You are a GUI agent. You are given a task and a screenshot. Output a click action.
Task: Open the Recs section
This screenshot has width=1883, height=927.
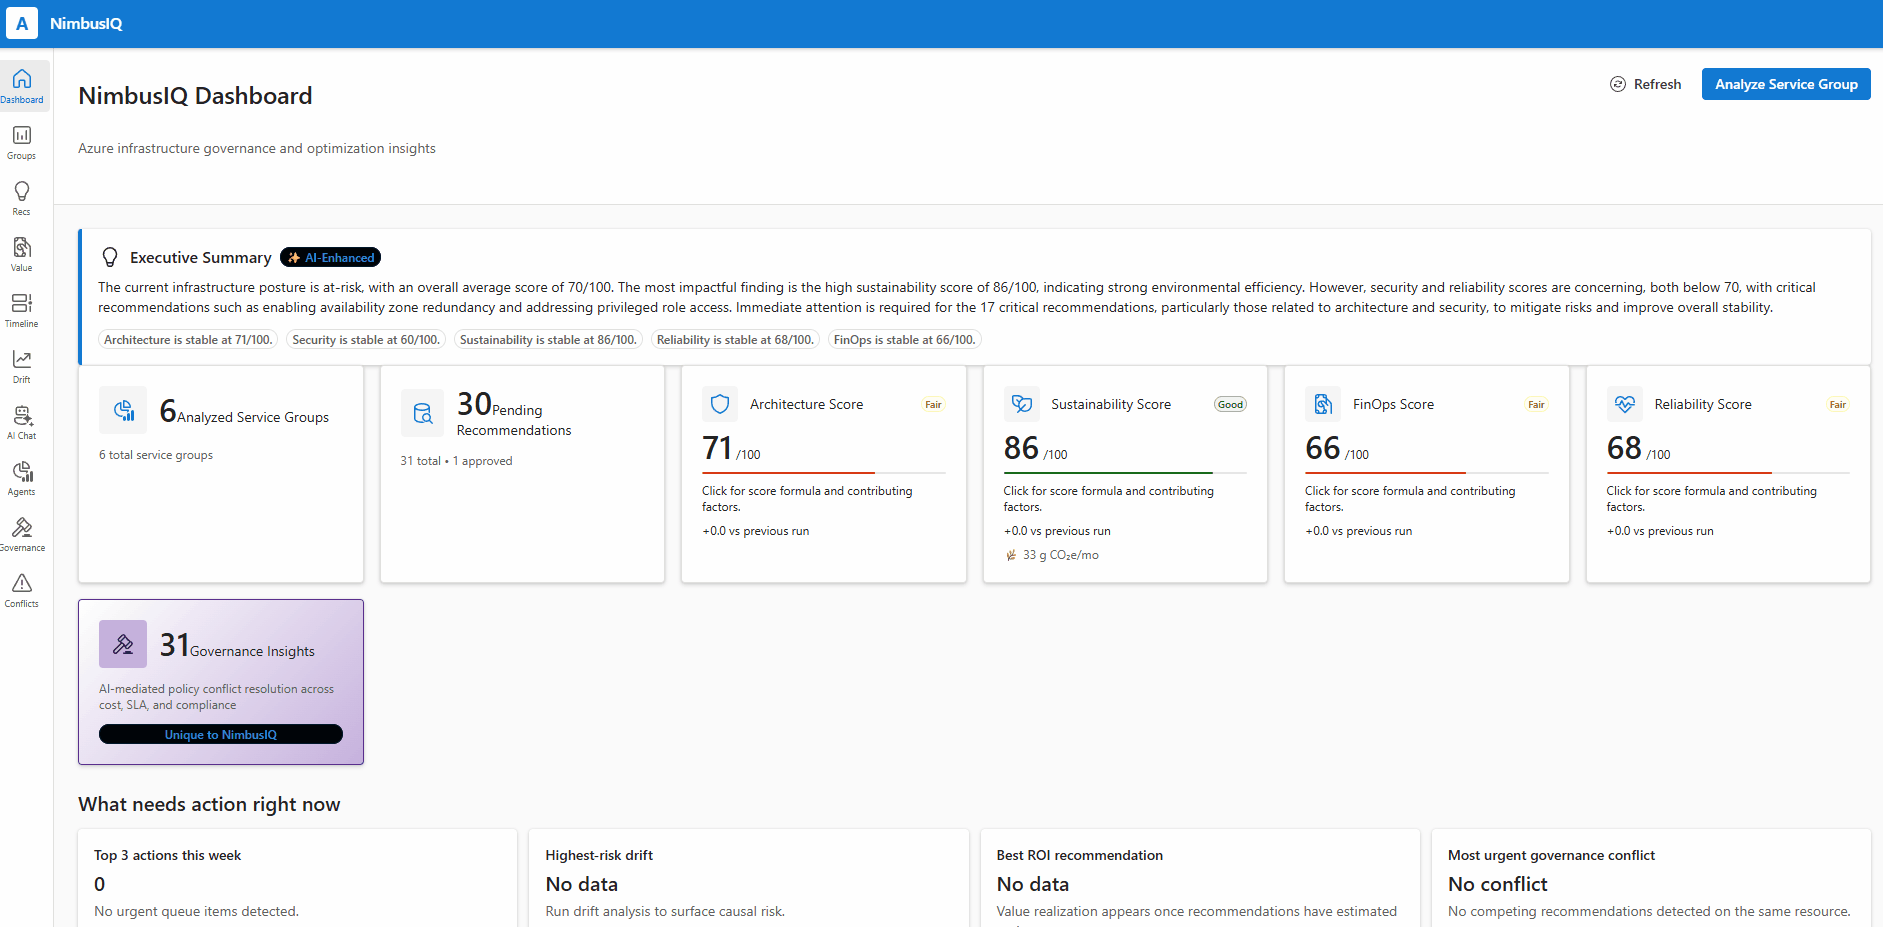click(21, 197)
